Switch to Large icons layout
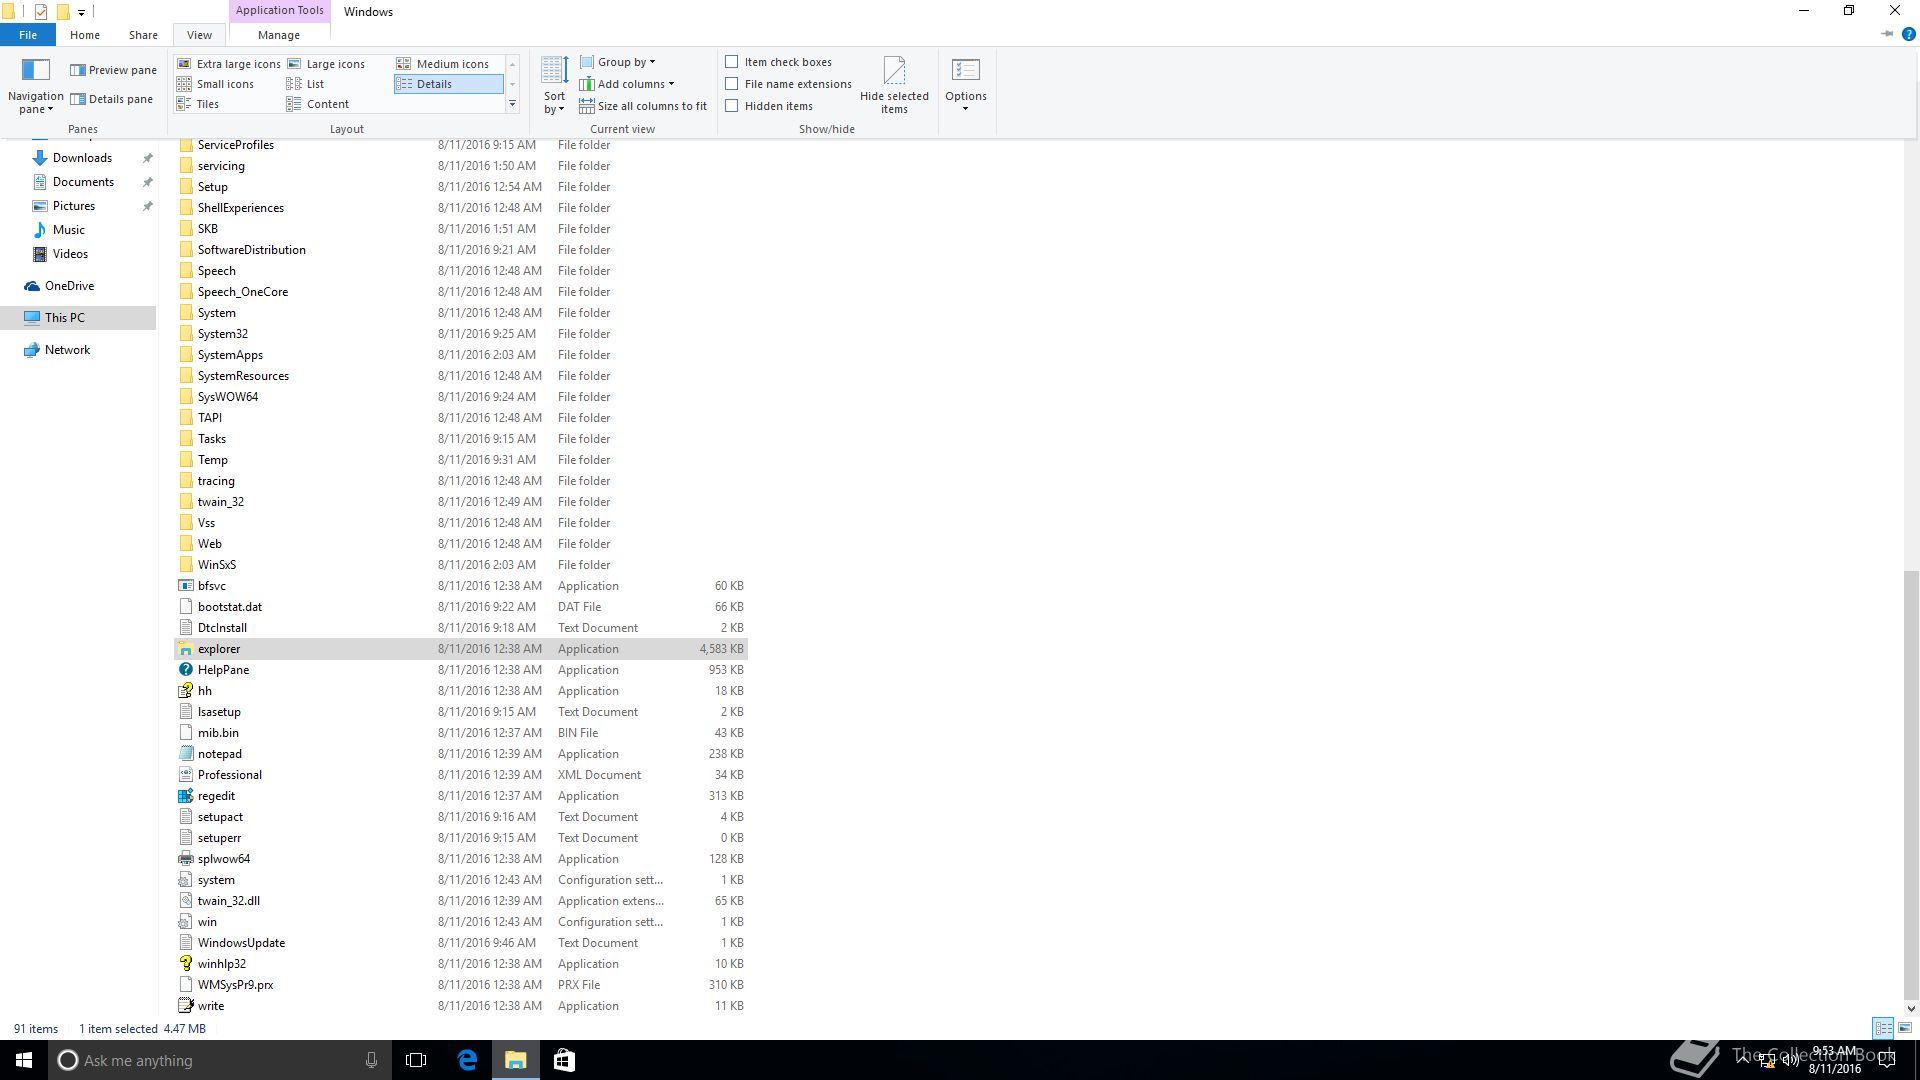The image size is (1920, 1080). (x=326, y=64)
